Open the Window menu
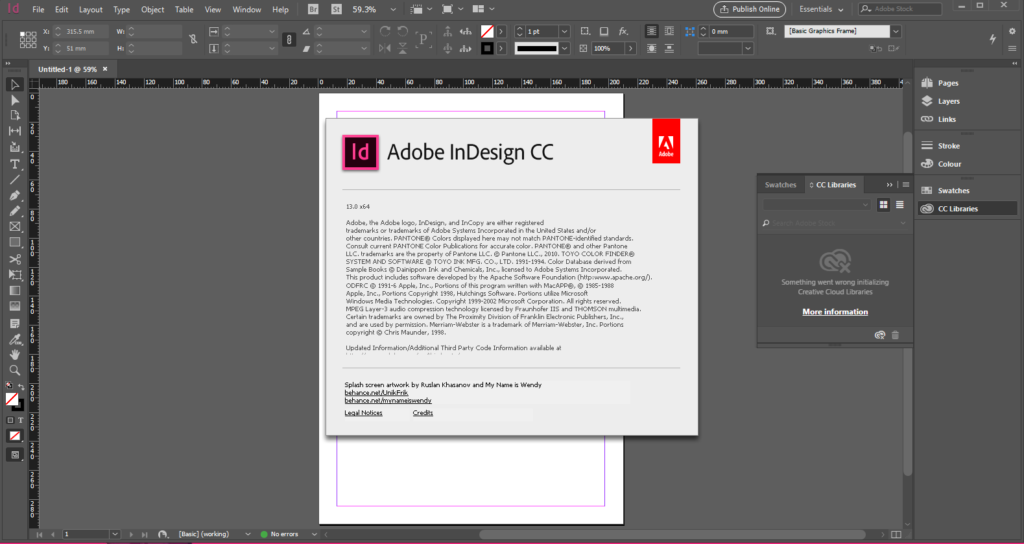 point(246,10)
